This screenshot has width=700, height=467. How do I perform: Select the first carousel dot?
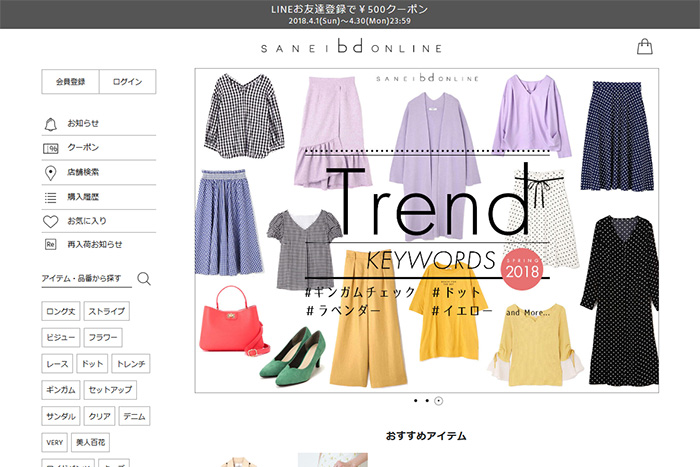[x=416, y=400]
